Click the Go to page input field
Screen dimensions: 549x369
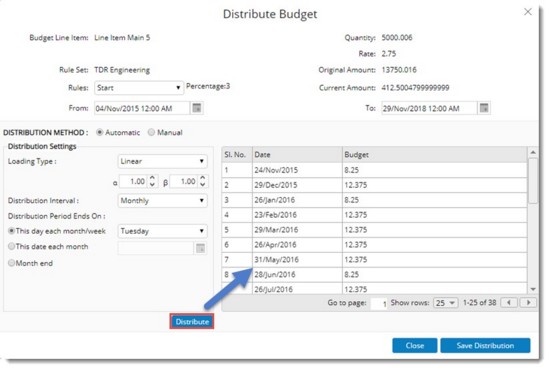379,303
